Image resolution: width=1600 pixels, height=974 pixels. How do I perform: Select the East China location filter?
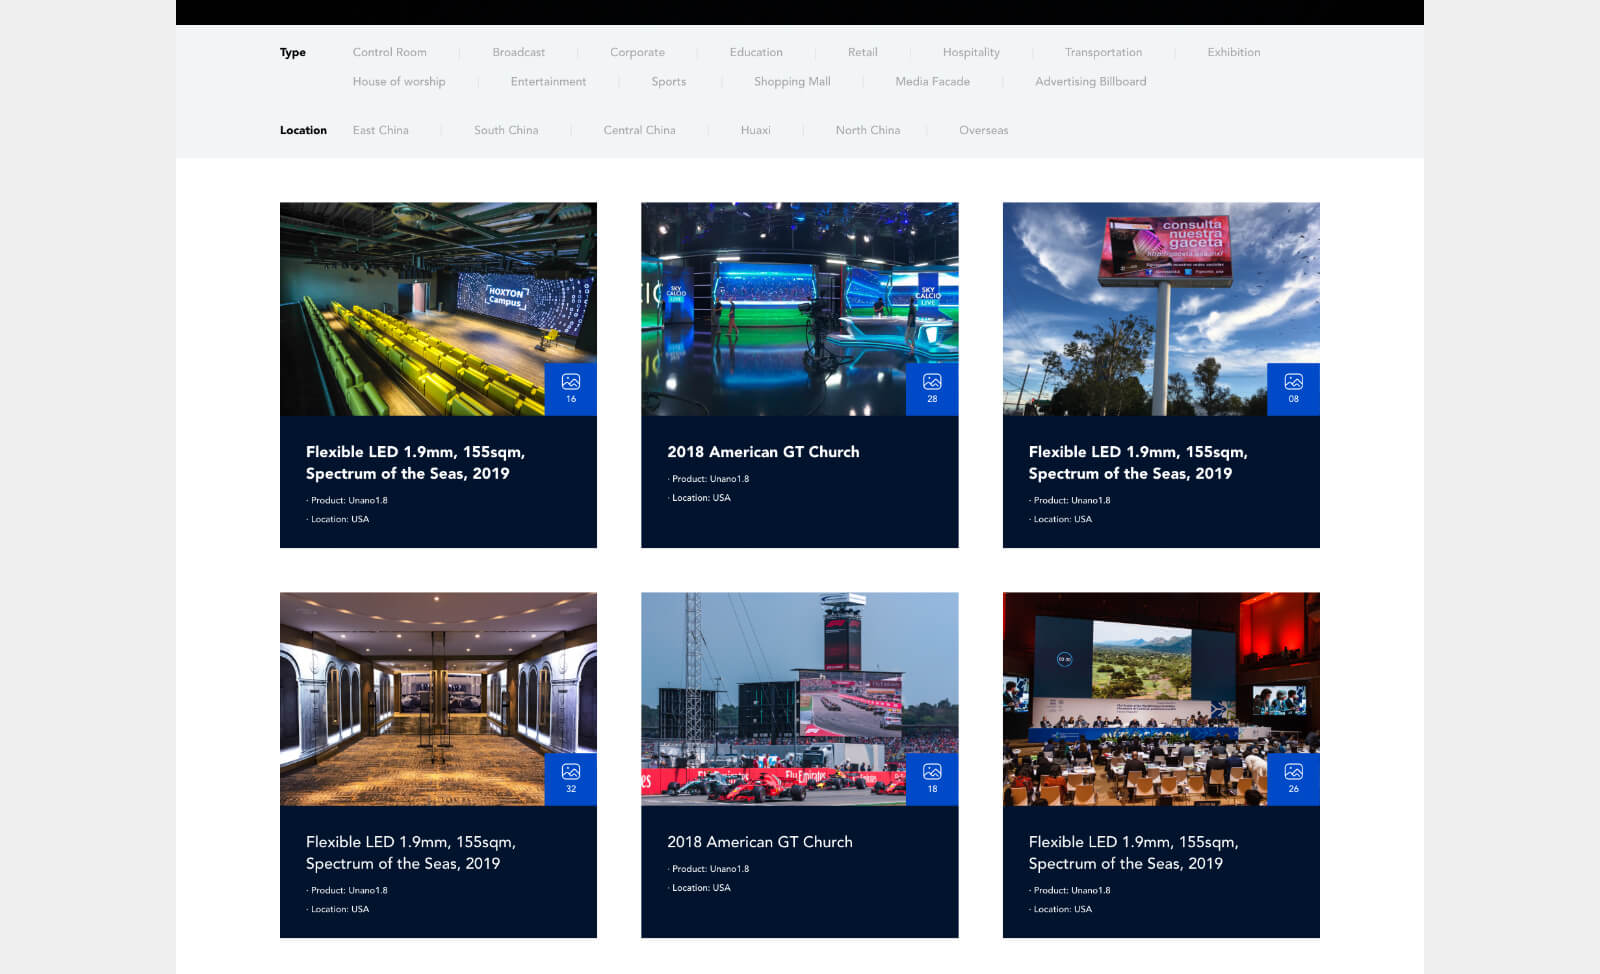click(380, 130)
